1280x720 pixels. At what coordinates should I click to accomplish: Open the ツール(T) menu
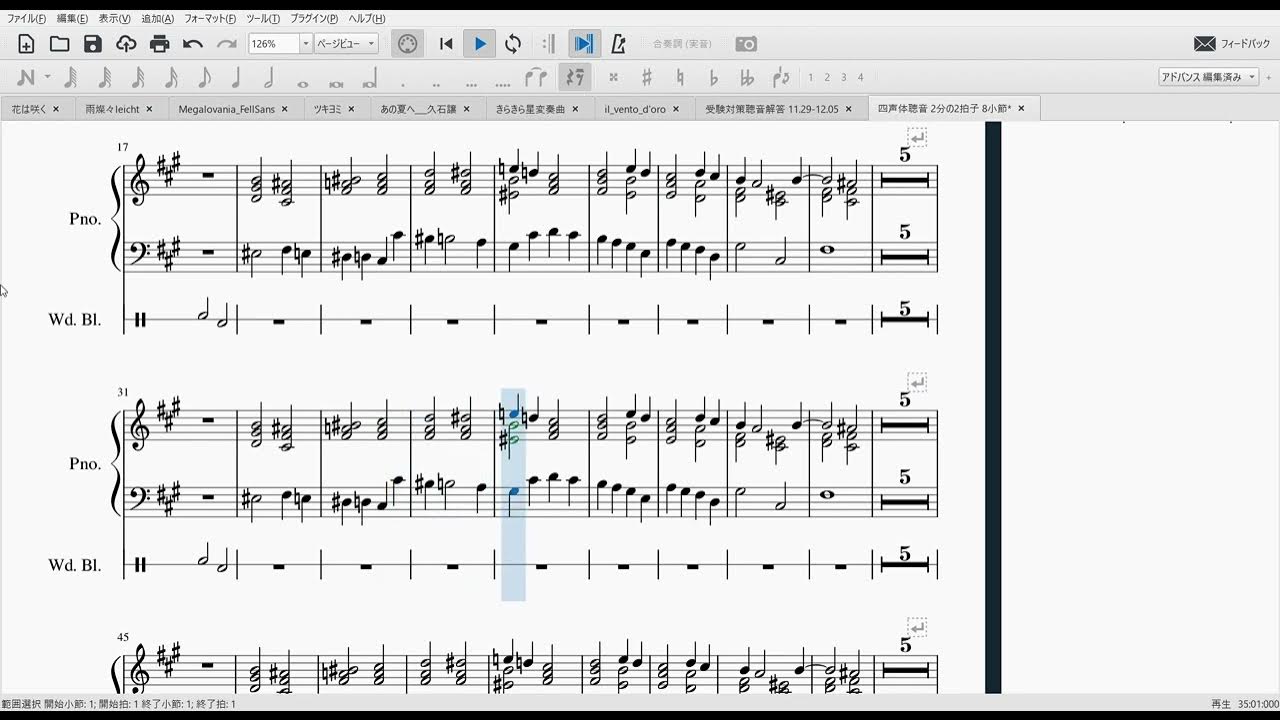(263, 19)
